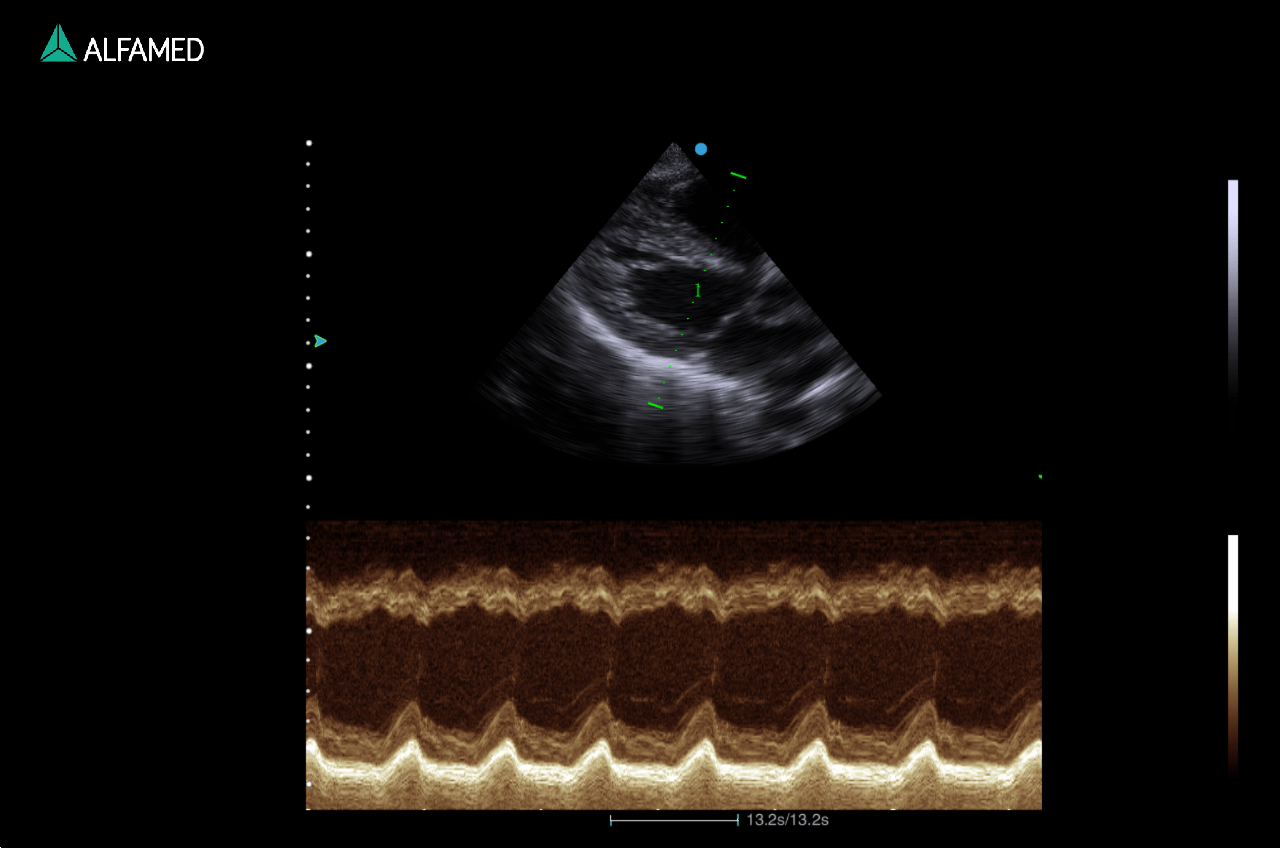1280x848 pixels.
Task: Click the cyan time scale bar below M-mode
Action: (x=674, y=820)
